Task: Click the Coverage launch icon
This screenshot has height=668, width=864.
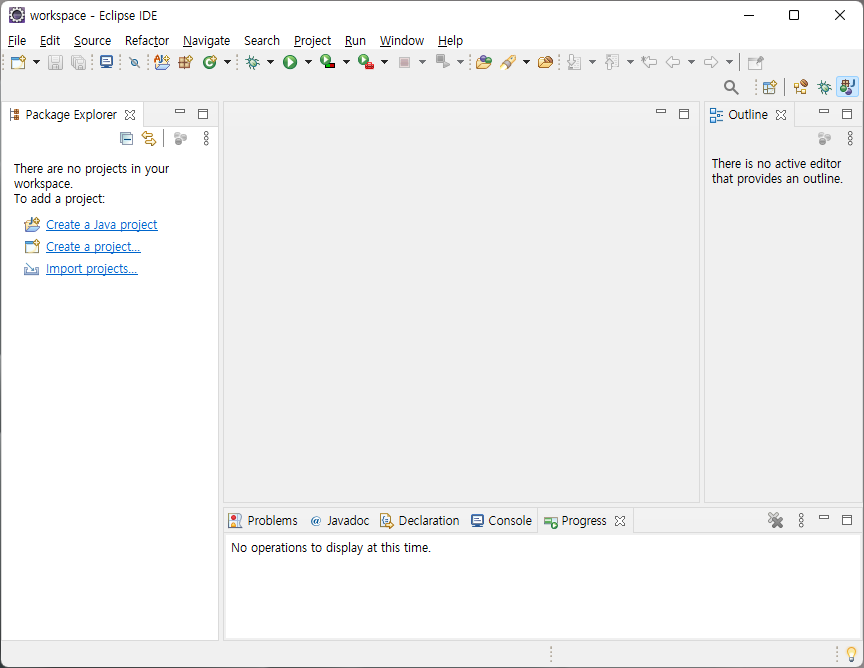Action: click(x=328, y=62)
